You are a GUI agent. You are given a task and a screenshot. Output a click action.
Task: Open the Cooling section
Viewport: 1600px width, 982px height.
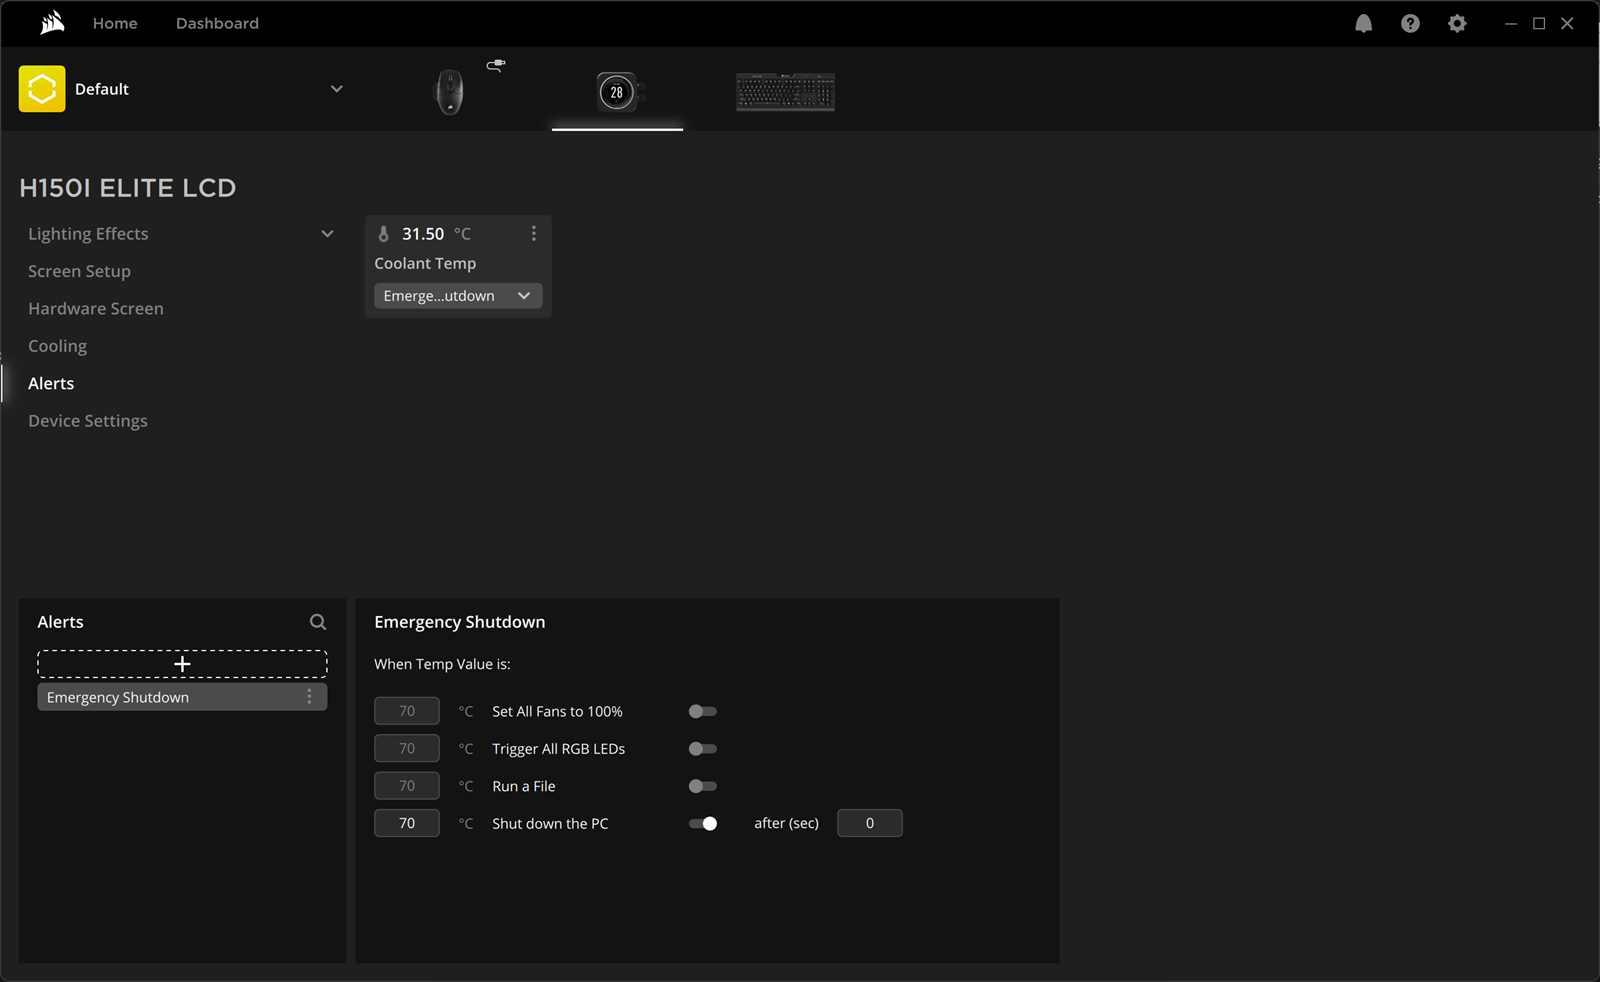point(57,346)
